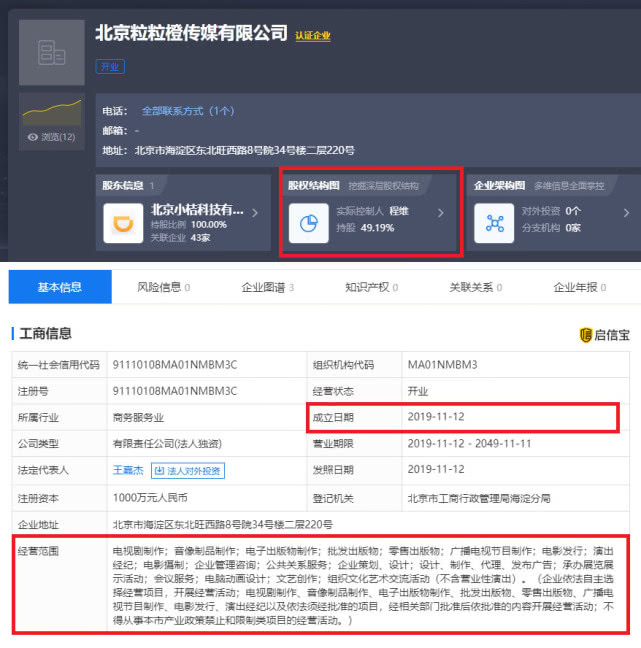Open the 企业年报 tab
641x648 pixels.
(x=579, y=287)
